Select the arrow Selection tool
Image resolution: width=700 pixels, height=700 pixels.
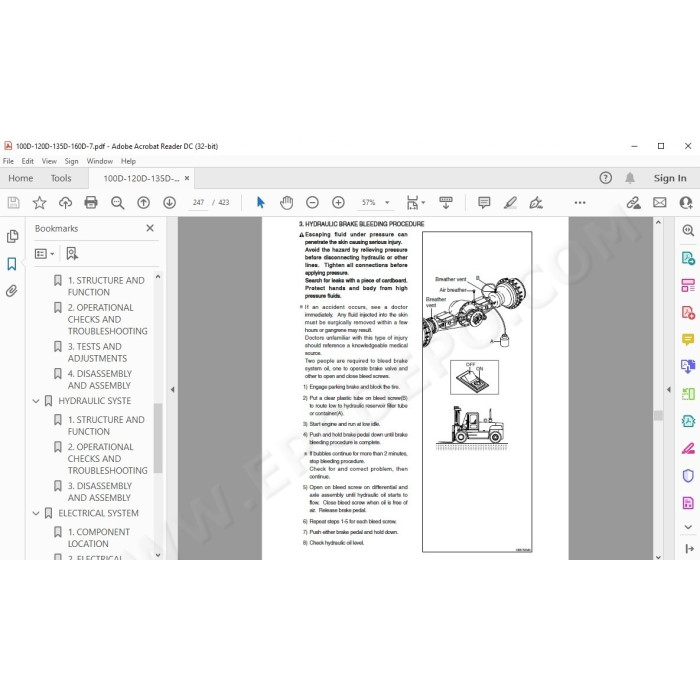(261, 203)
